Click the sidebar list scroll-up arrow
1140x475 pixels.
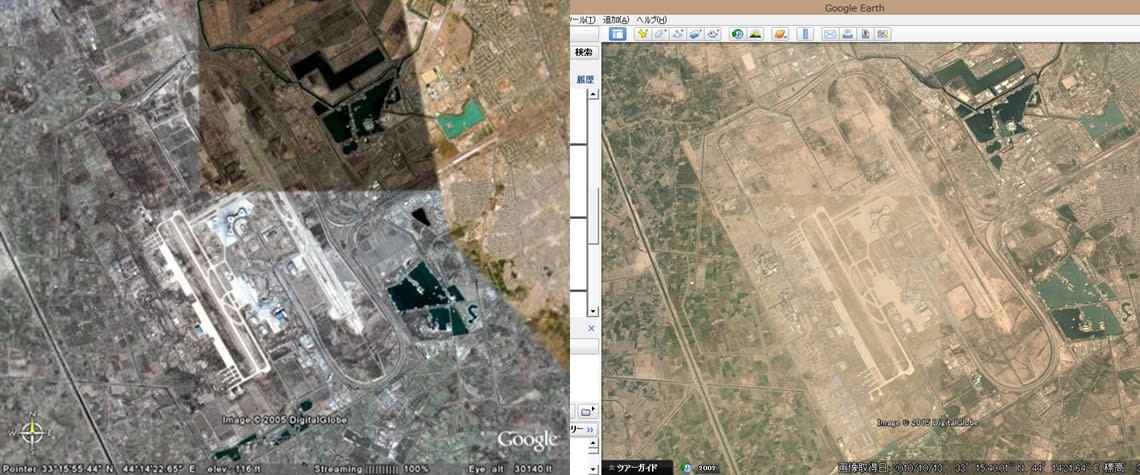593,94
